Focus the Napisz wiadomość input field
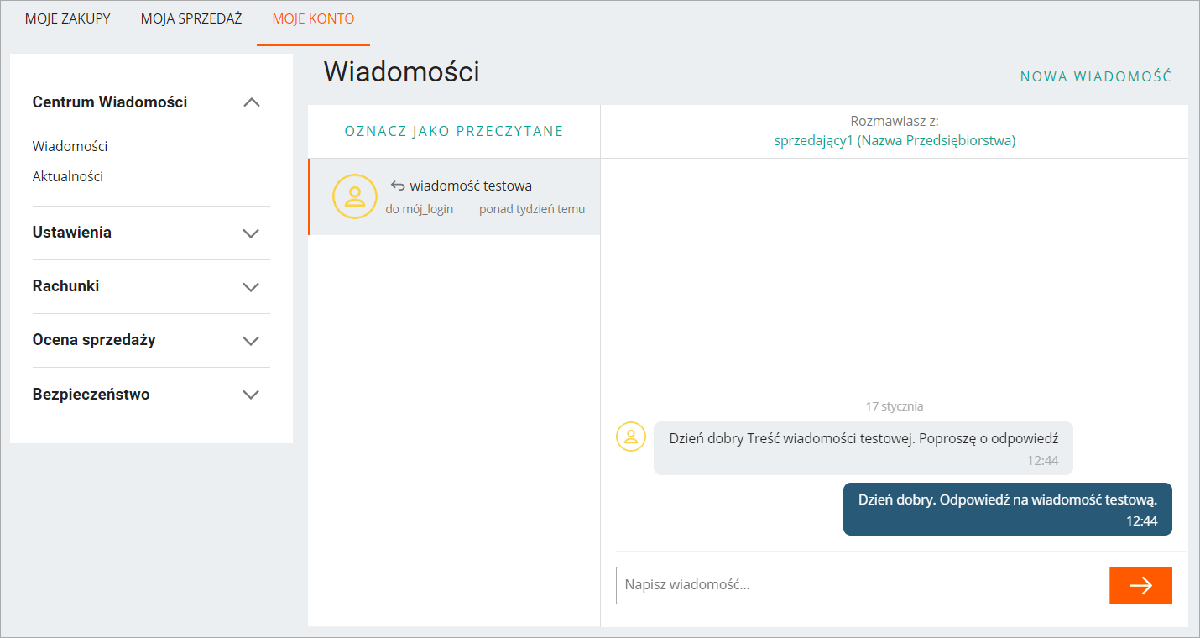This screenshot has height=638, width=1200. 860,584
